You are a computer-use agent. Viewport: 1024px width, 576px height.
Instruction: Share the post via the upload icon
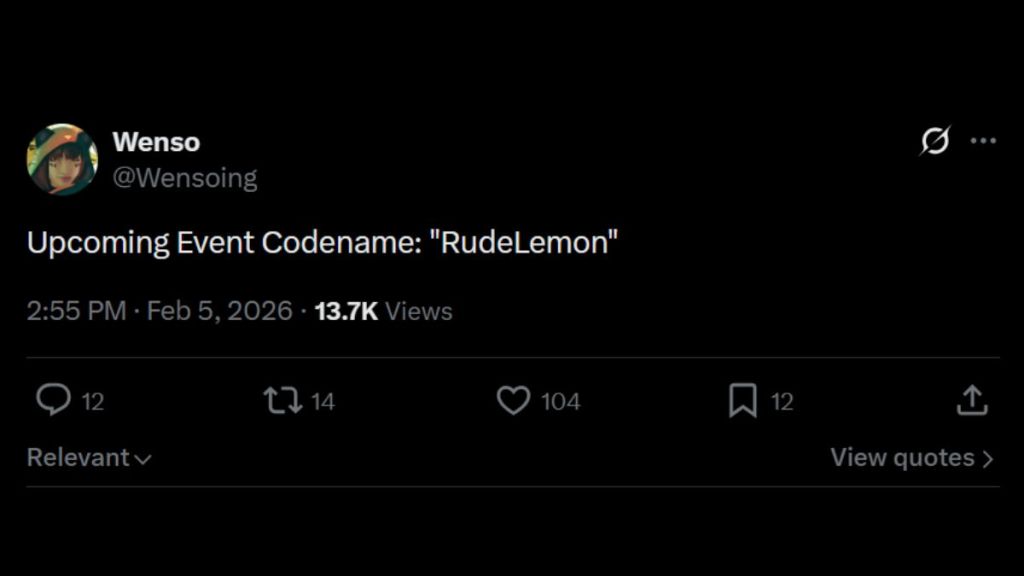click(x=973, y=400)
